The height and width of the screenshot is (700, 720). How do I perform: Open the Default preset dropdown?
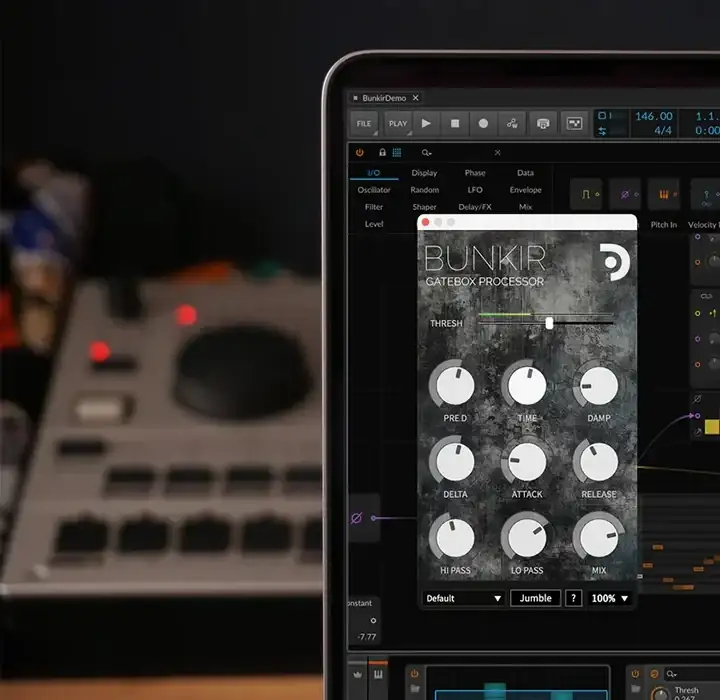coord(463,598)
